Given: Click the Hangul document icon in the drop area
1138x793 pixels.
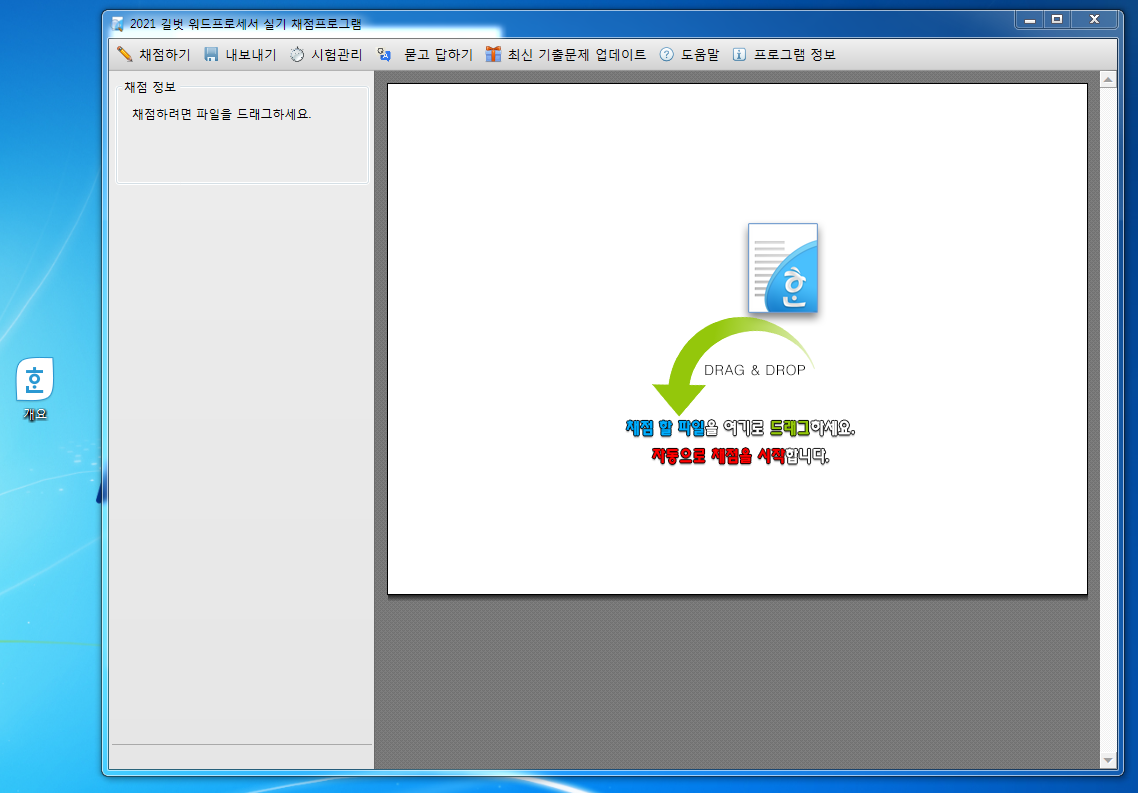Looking at the screenshot, I should [x=783, y=268].
